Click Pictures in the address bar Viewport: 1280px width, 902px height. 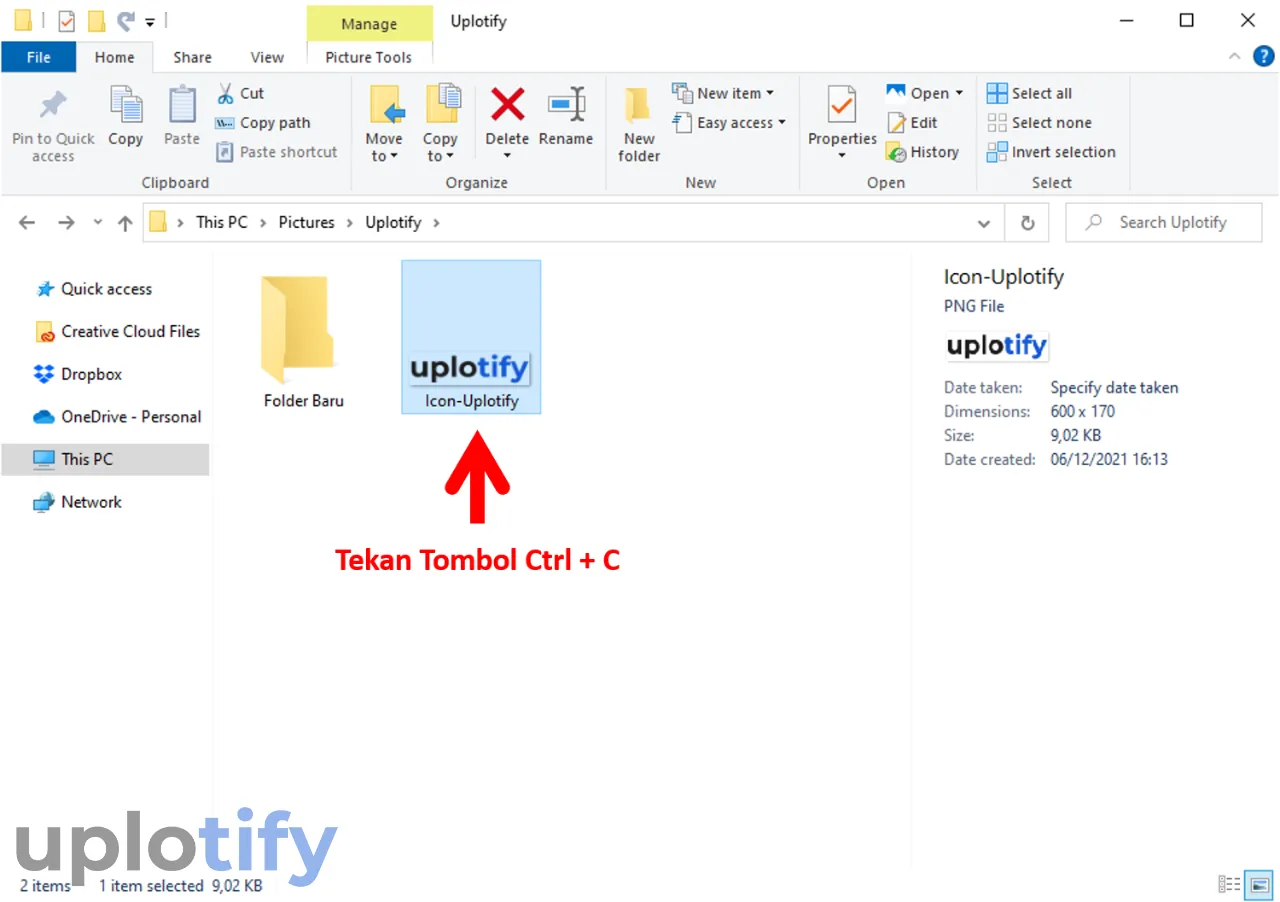[306, 222]
